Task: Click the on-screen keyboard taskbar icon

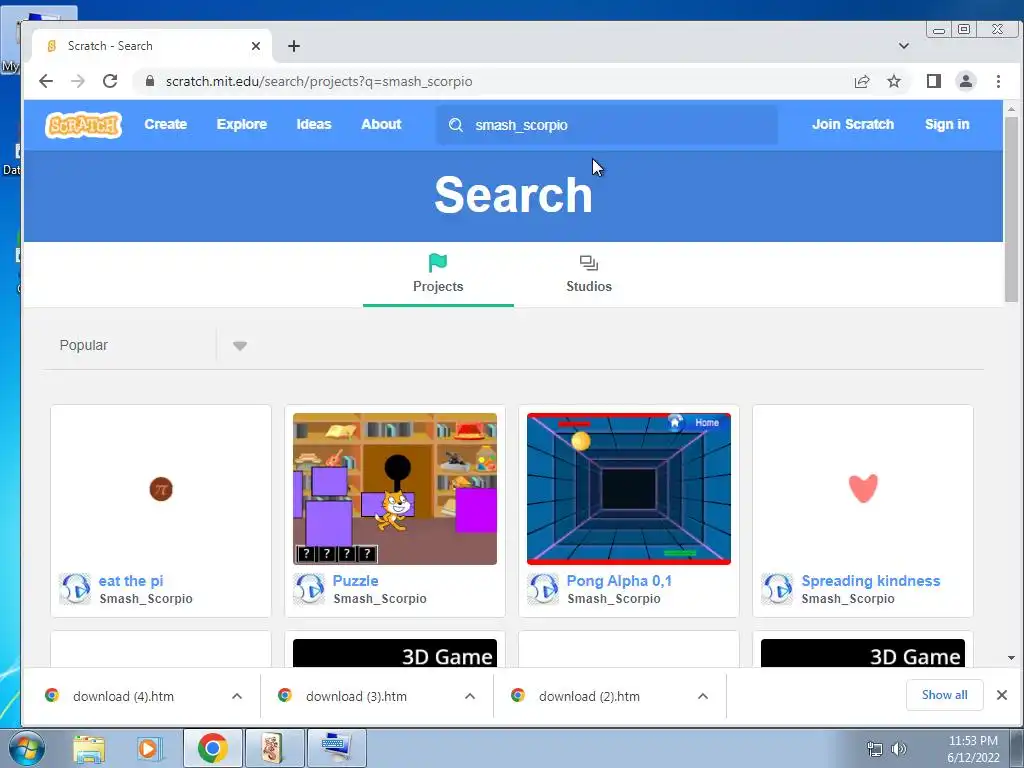Action: [x=336, y=748]
